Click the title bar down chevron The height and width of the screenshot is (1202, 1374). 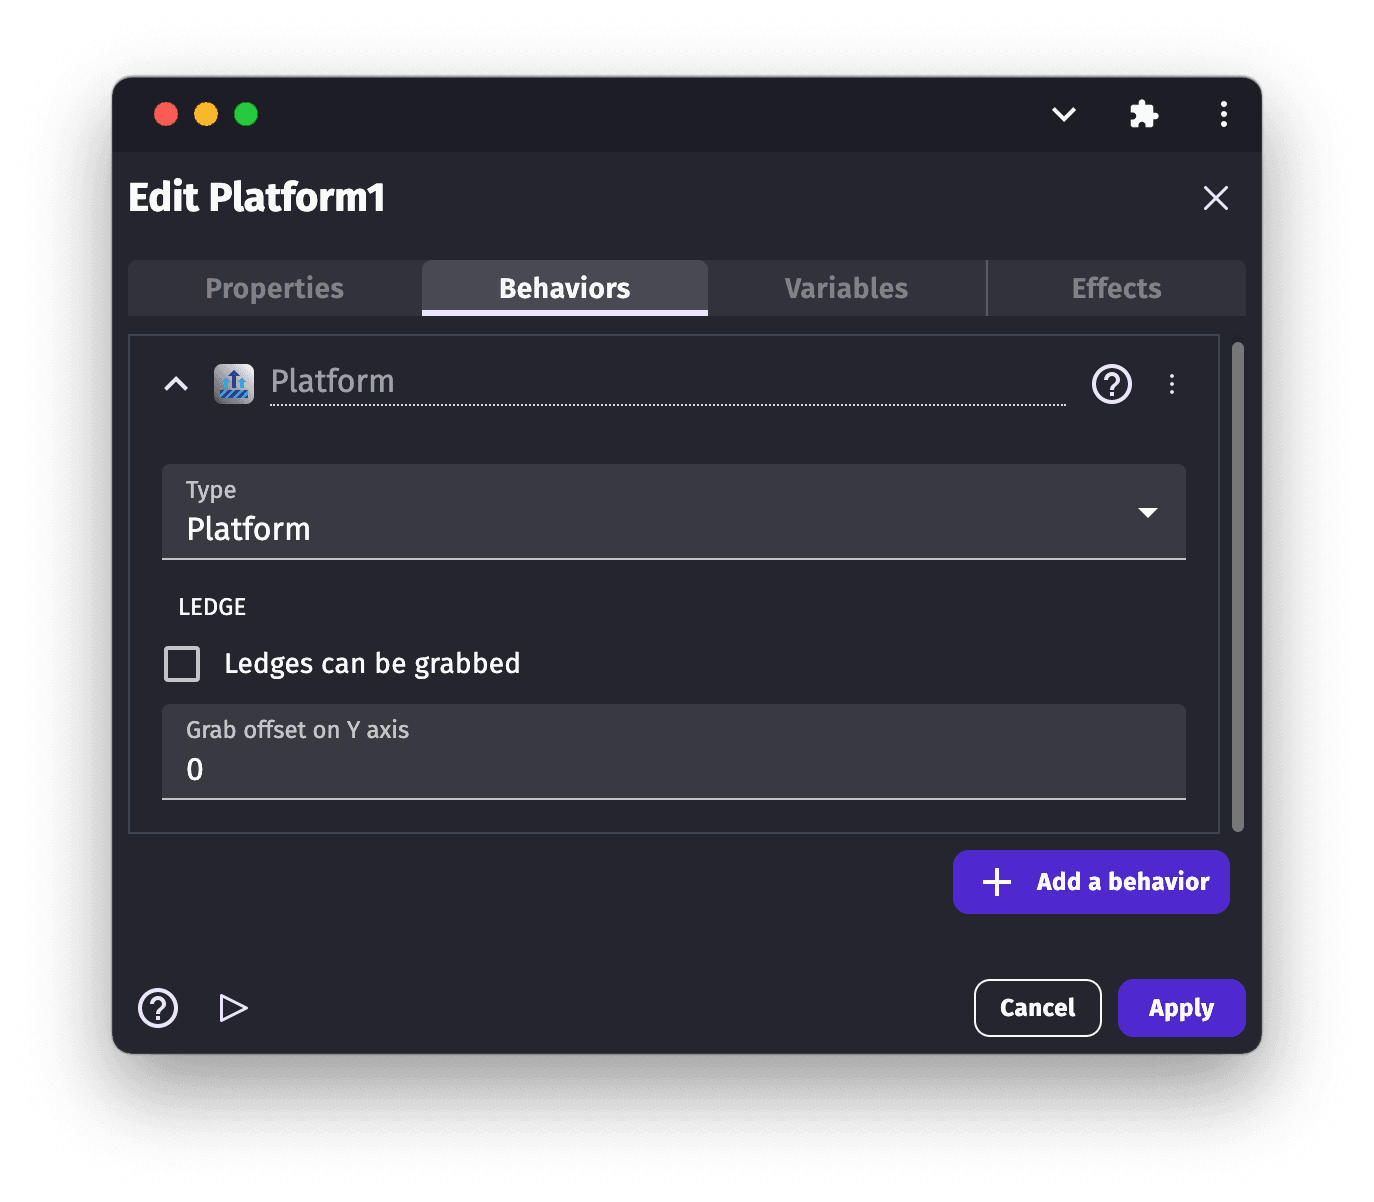pyautogui.click(x=1064, y=114)
